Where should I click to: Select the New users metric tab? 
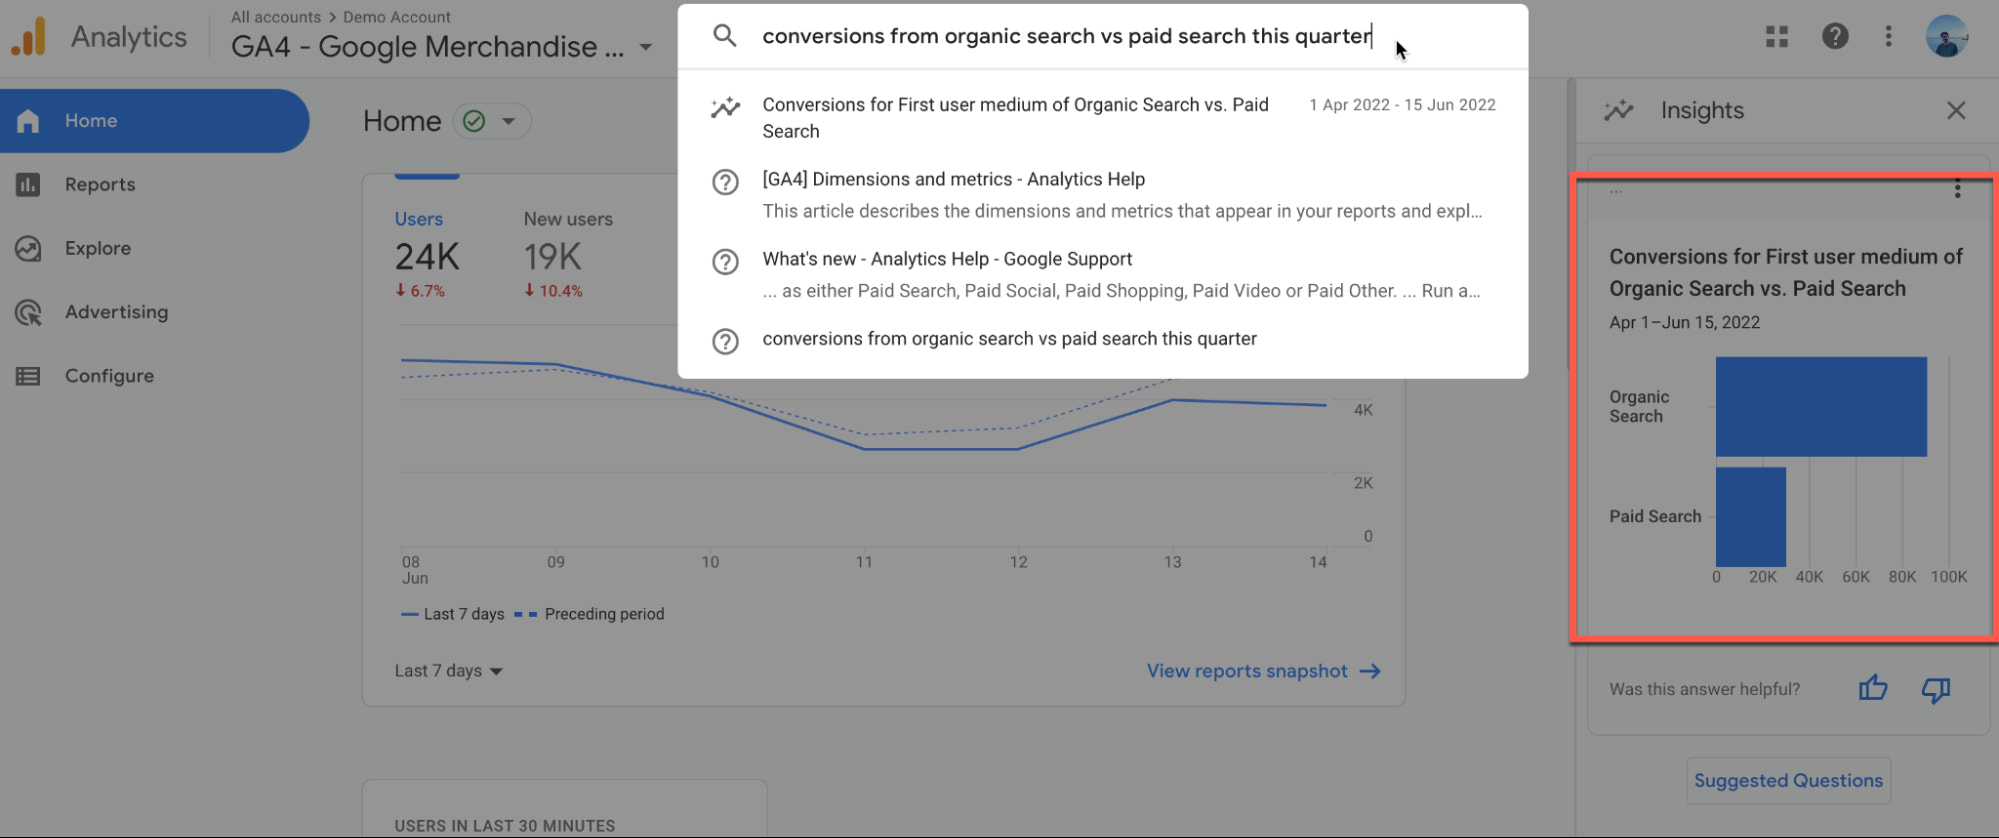[567, 253]
